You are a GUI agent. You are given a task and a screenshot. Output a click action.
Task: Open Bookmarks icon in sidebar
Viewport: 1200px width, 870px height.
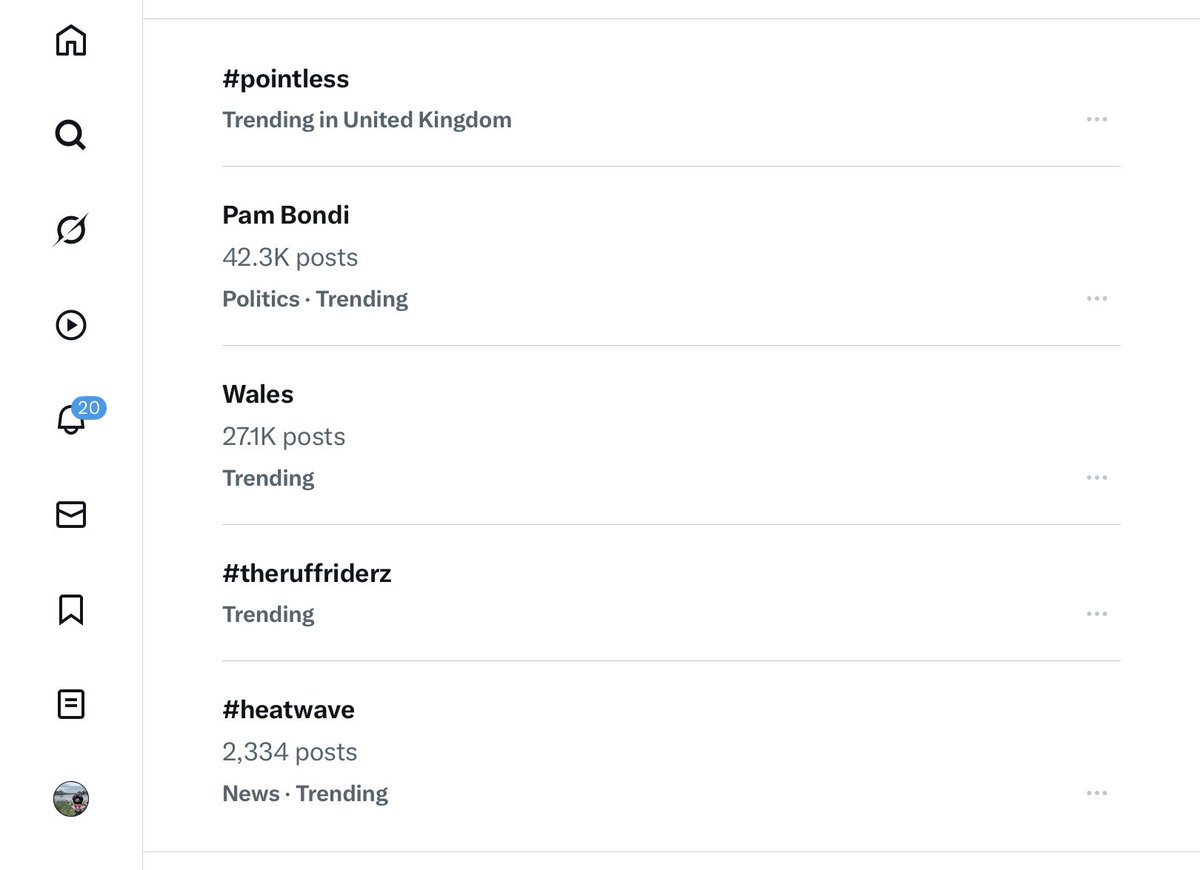pyautogui.click(x=70, y=609)
